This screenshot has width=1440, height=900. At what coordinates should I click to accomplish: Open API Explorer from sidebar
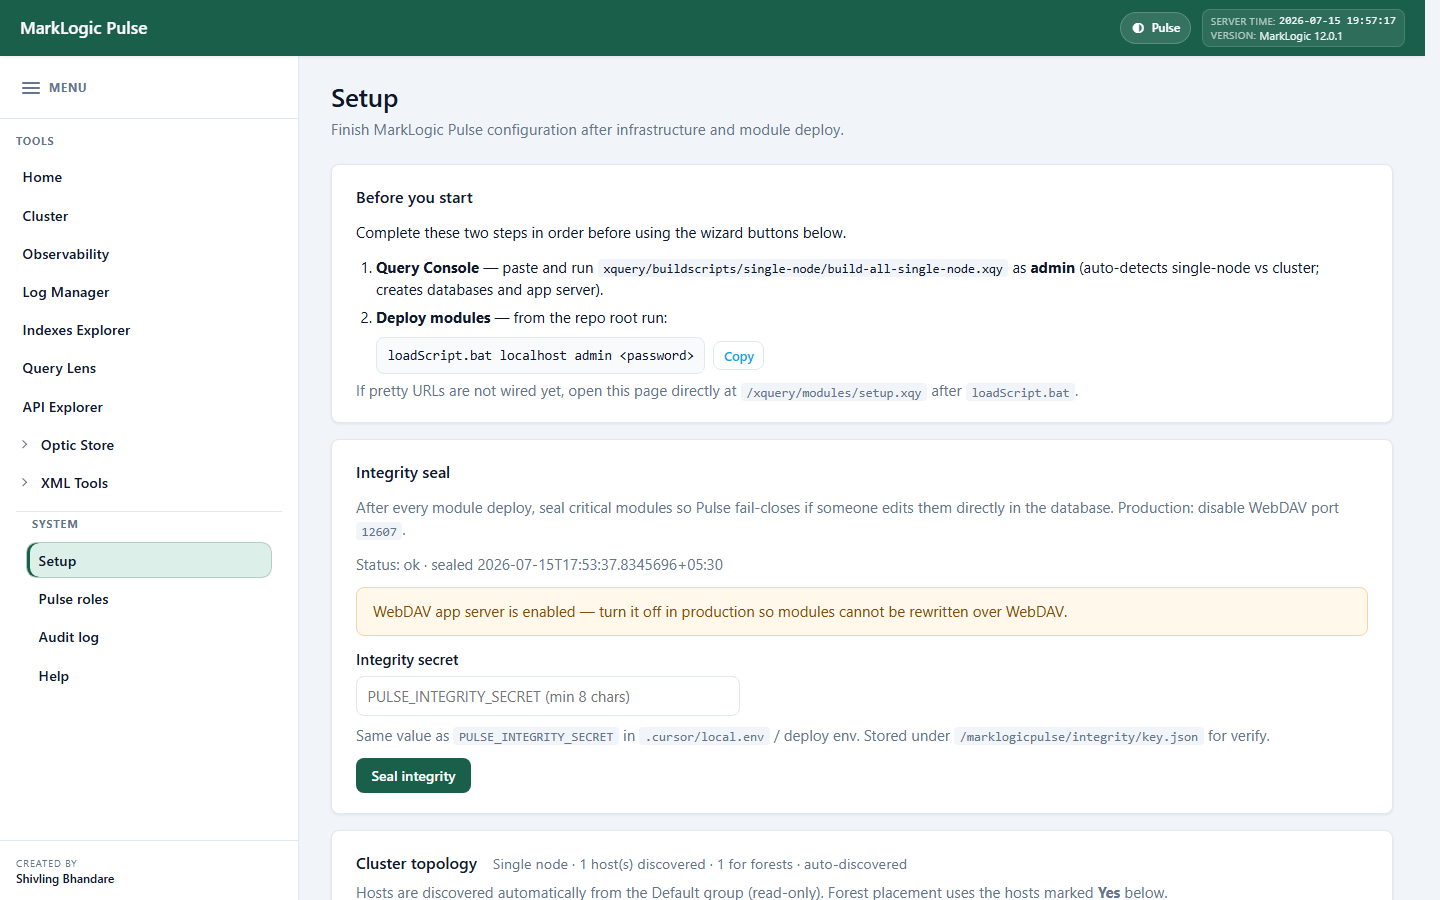tap(62, 407)
